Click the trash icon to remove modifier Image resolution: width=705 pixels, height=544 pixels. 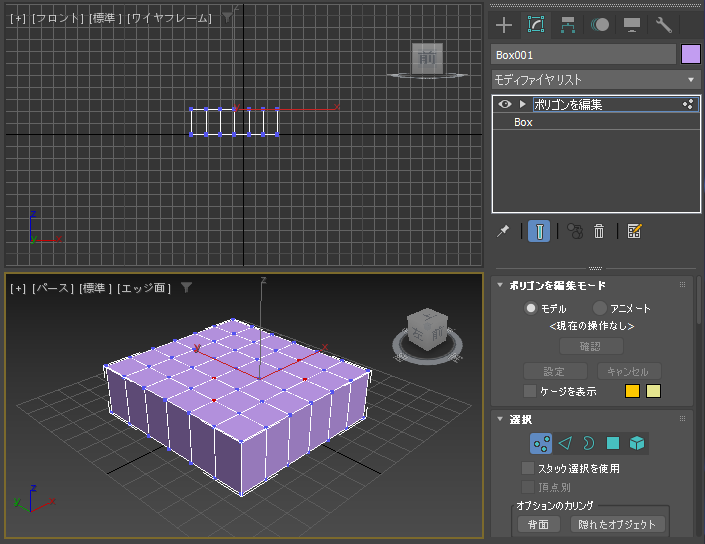pyautogui.click(x=599, y=231)
